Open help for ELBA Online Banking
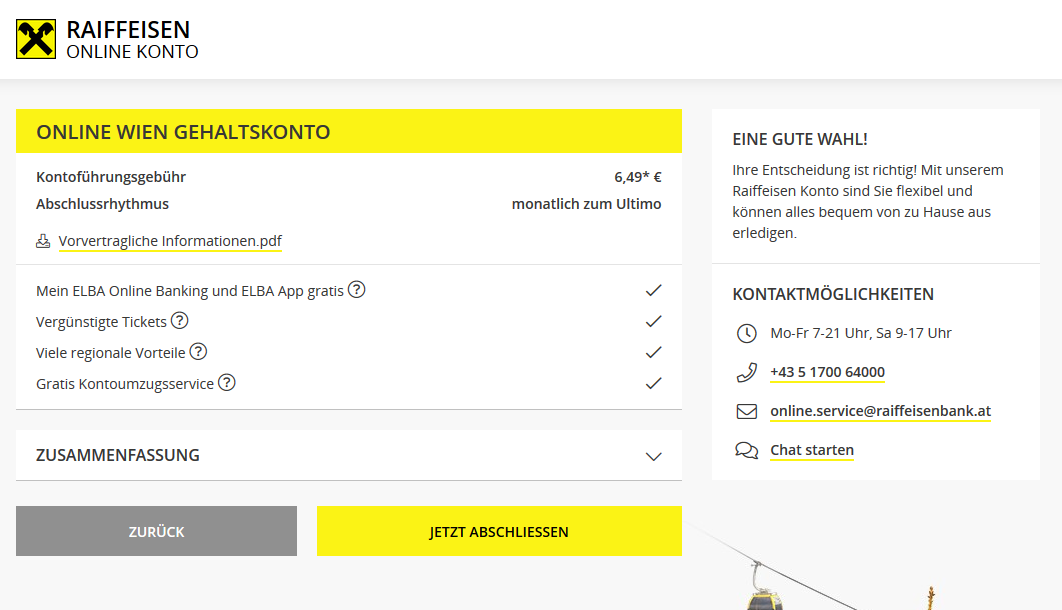The width and height of the screenshot is (1062, 610). [357, 290]
